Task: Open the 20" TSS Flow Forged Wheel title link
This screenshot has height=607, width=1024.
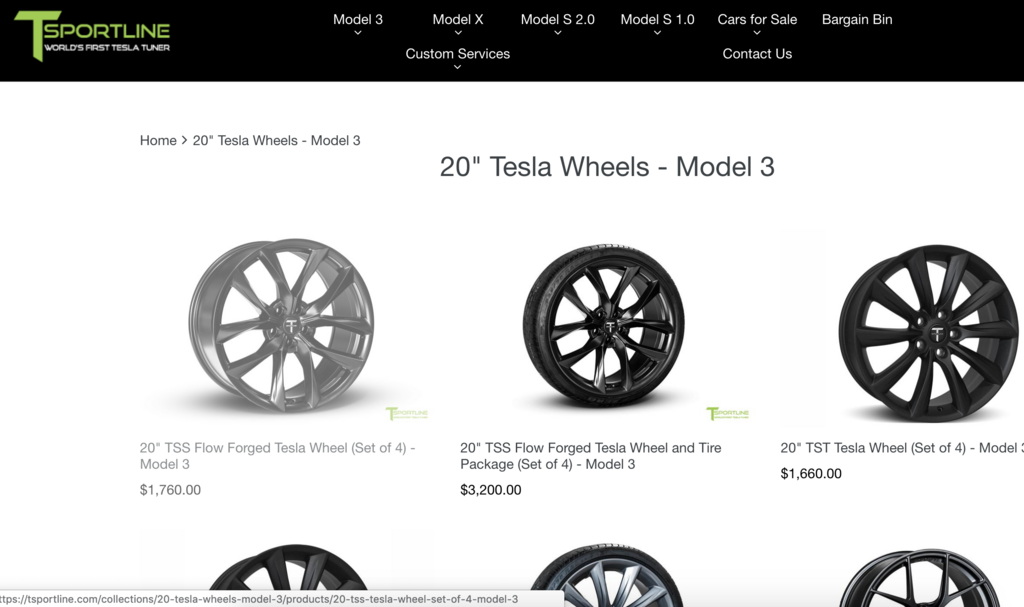Action: (x=278, y=456)
